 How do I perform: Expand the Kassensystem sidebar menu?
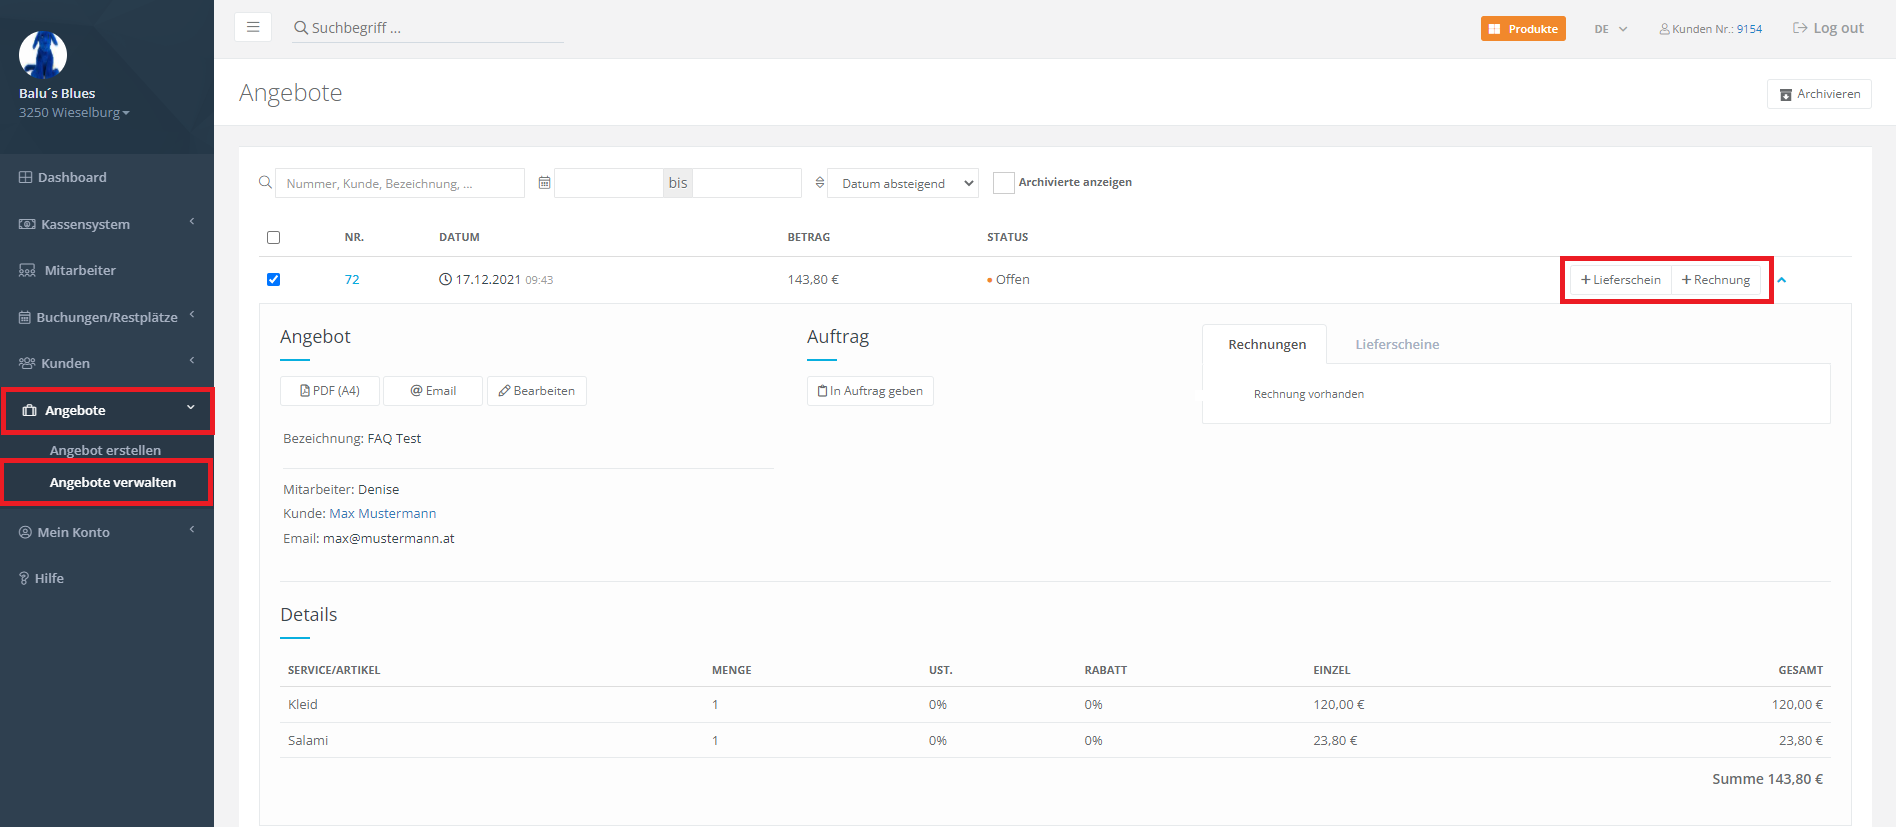tap(107, 224)
